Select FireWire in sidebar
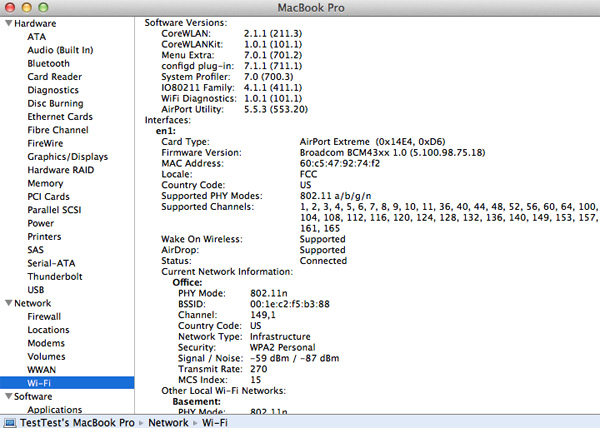Image resolution: width=600 pixels, height=428 pixels. click(45, 143)
